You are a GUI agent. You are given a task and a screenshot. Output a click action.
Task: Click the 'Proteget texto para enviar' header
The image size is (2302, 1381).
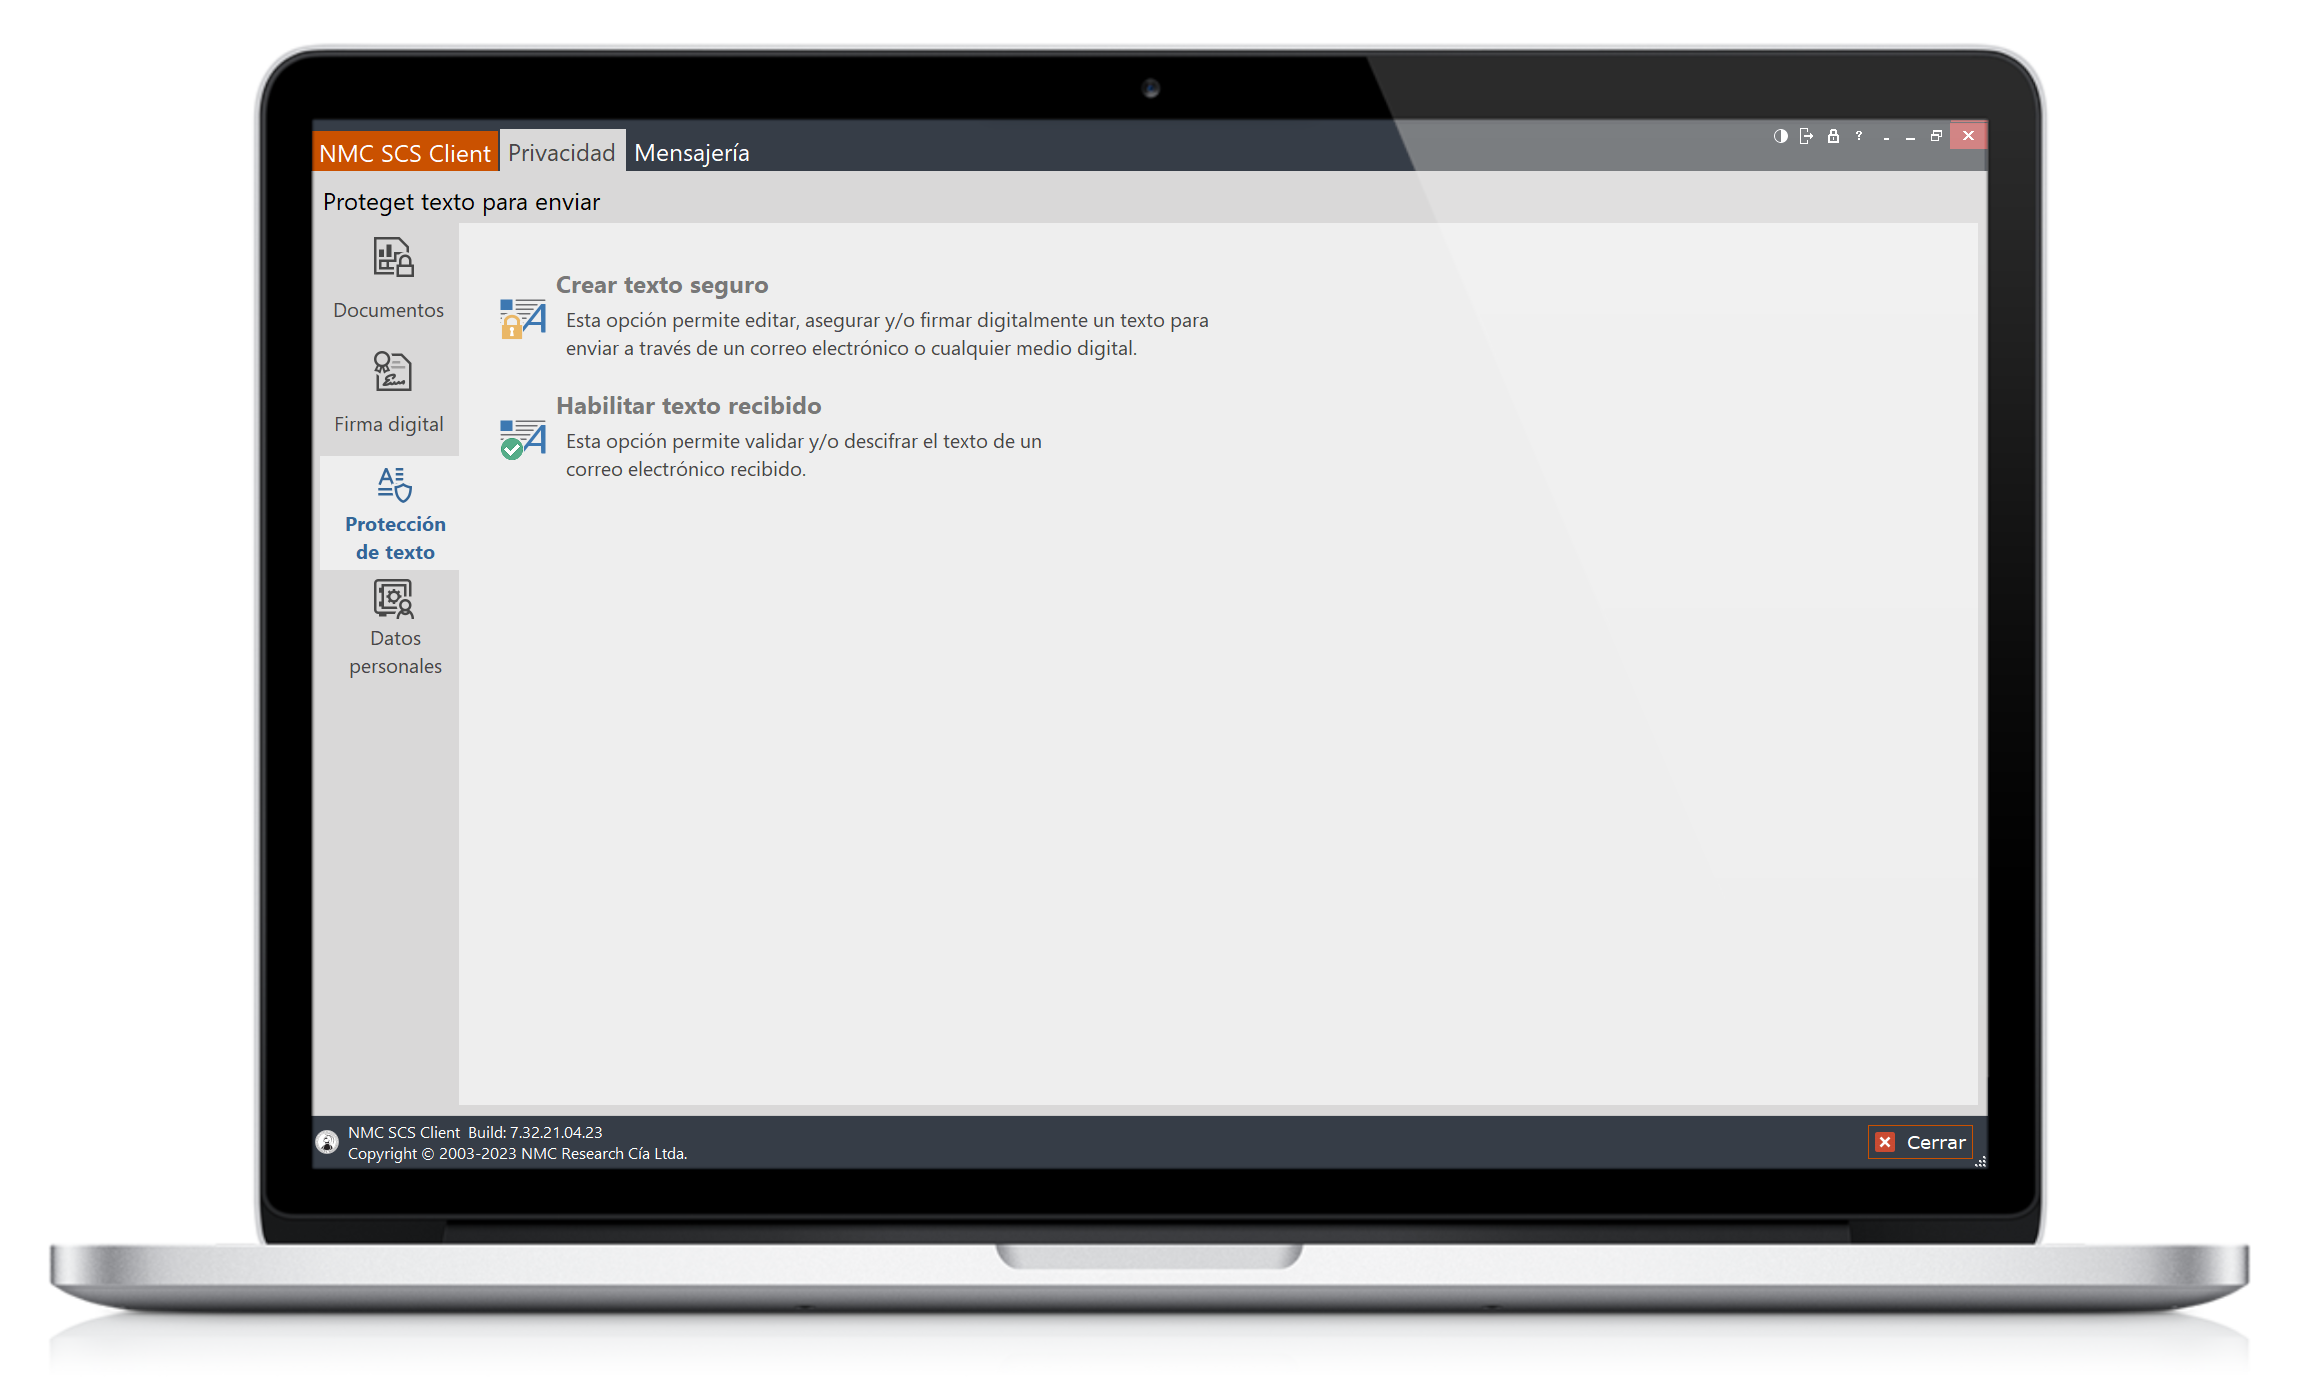click(461, 202)
